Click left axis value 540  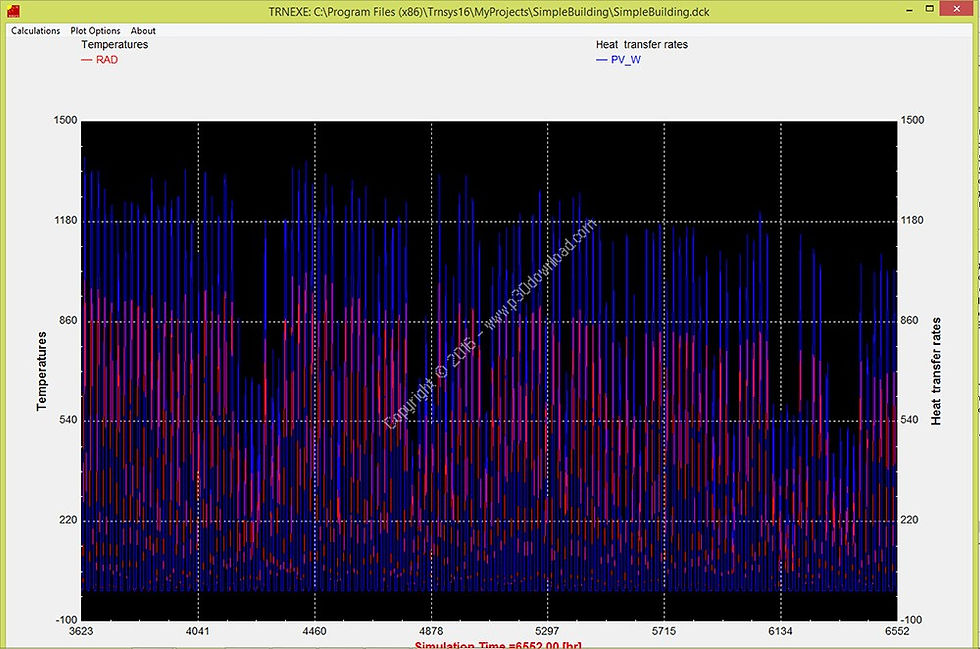point(68,420)
